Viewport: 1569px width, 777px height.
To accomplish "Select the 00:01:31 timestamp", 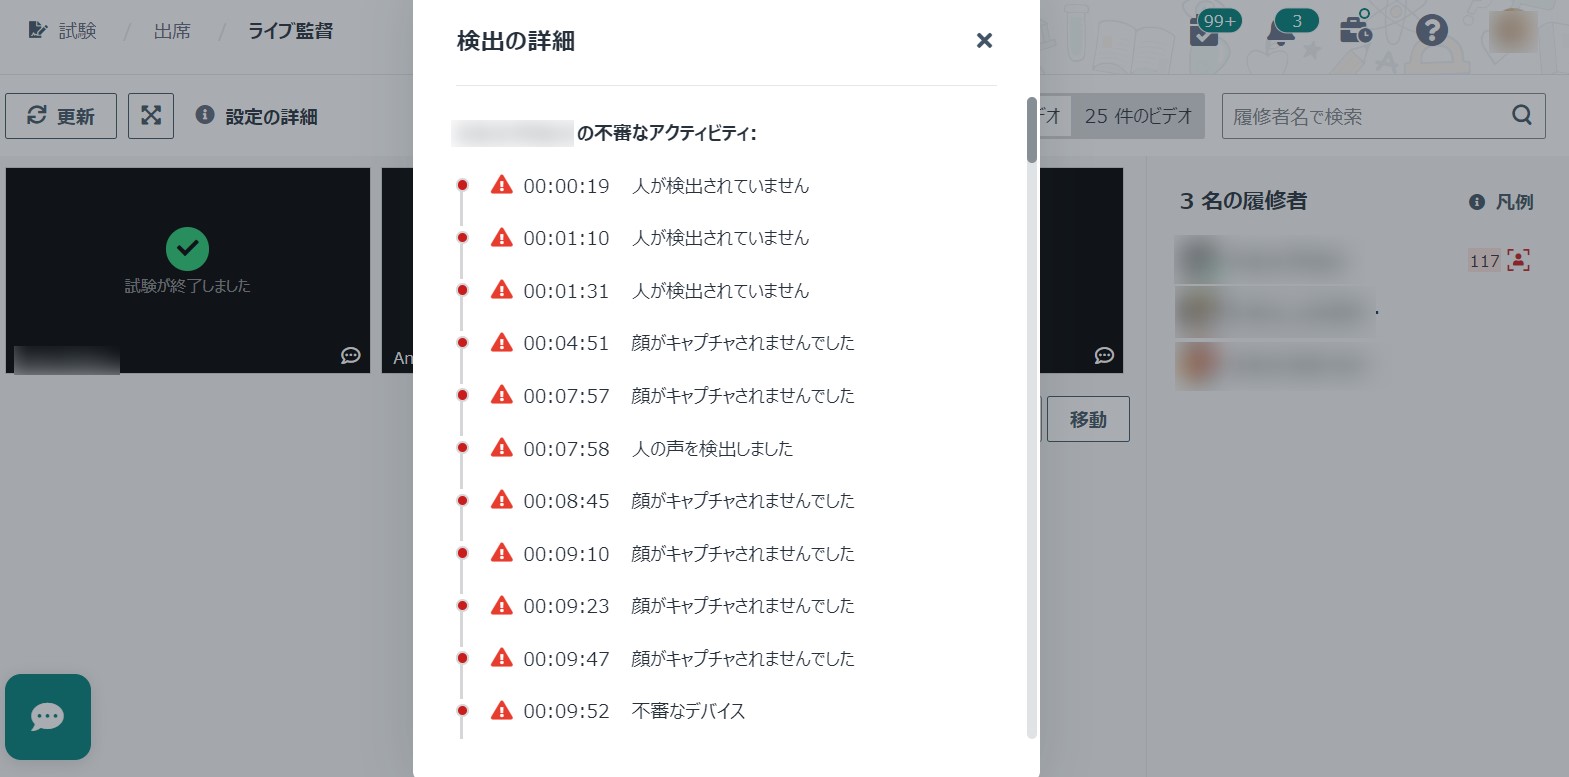I will (x=566, y=291).
